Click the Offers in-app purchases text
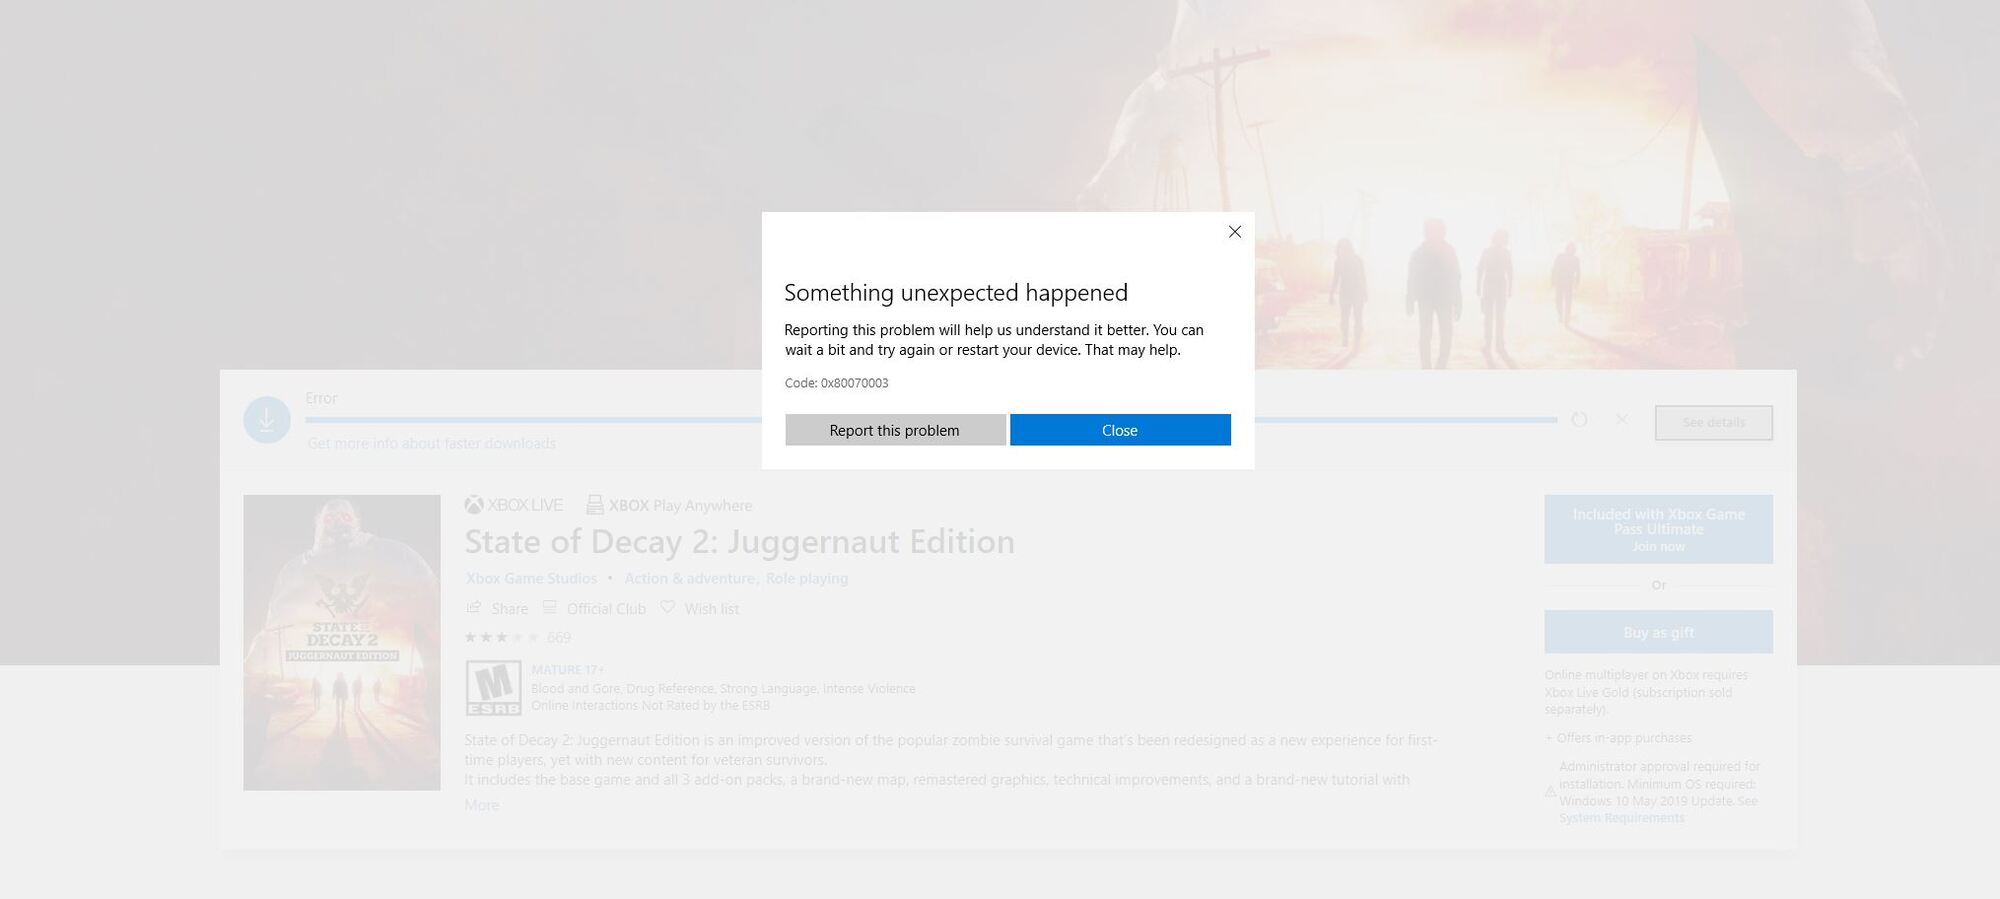 pos(1618,738)
